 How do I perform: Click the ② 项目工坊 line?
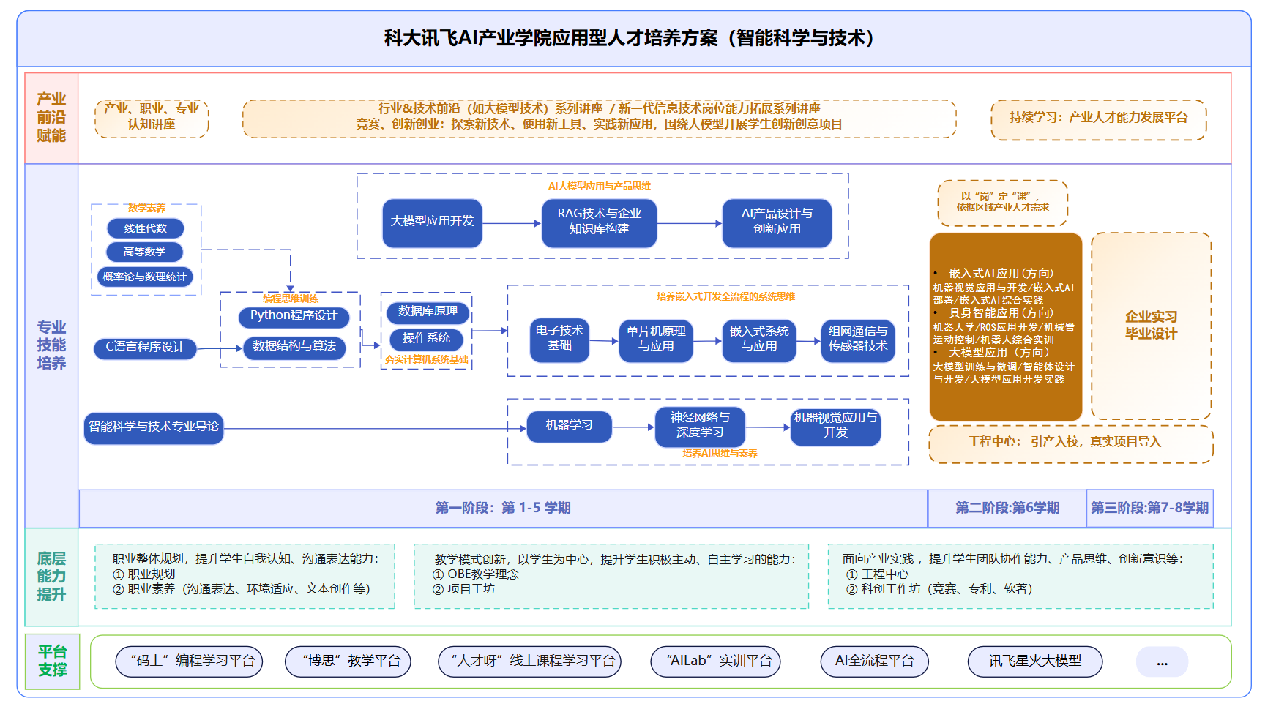point(464,589)
